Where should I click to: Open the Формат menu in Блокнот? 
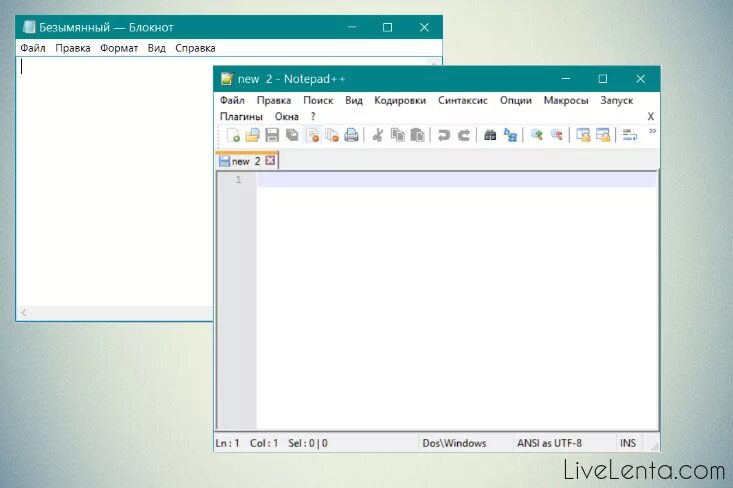pyautogui.click(x=119, y=48)
